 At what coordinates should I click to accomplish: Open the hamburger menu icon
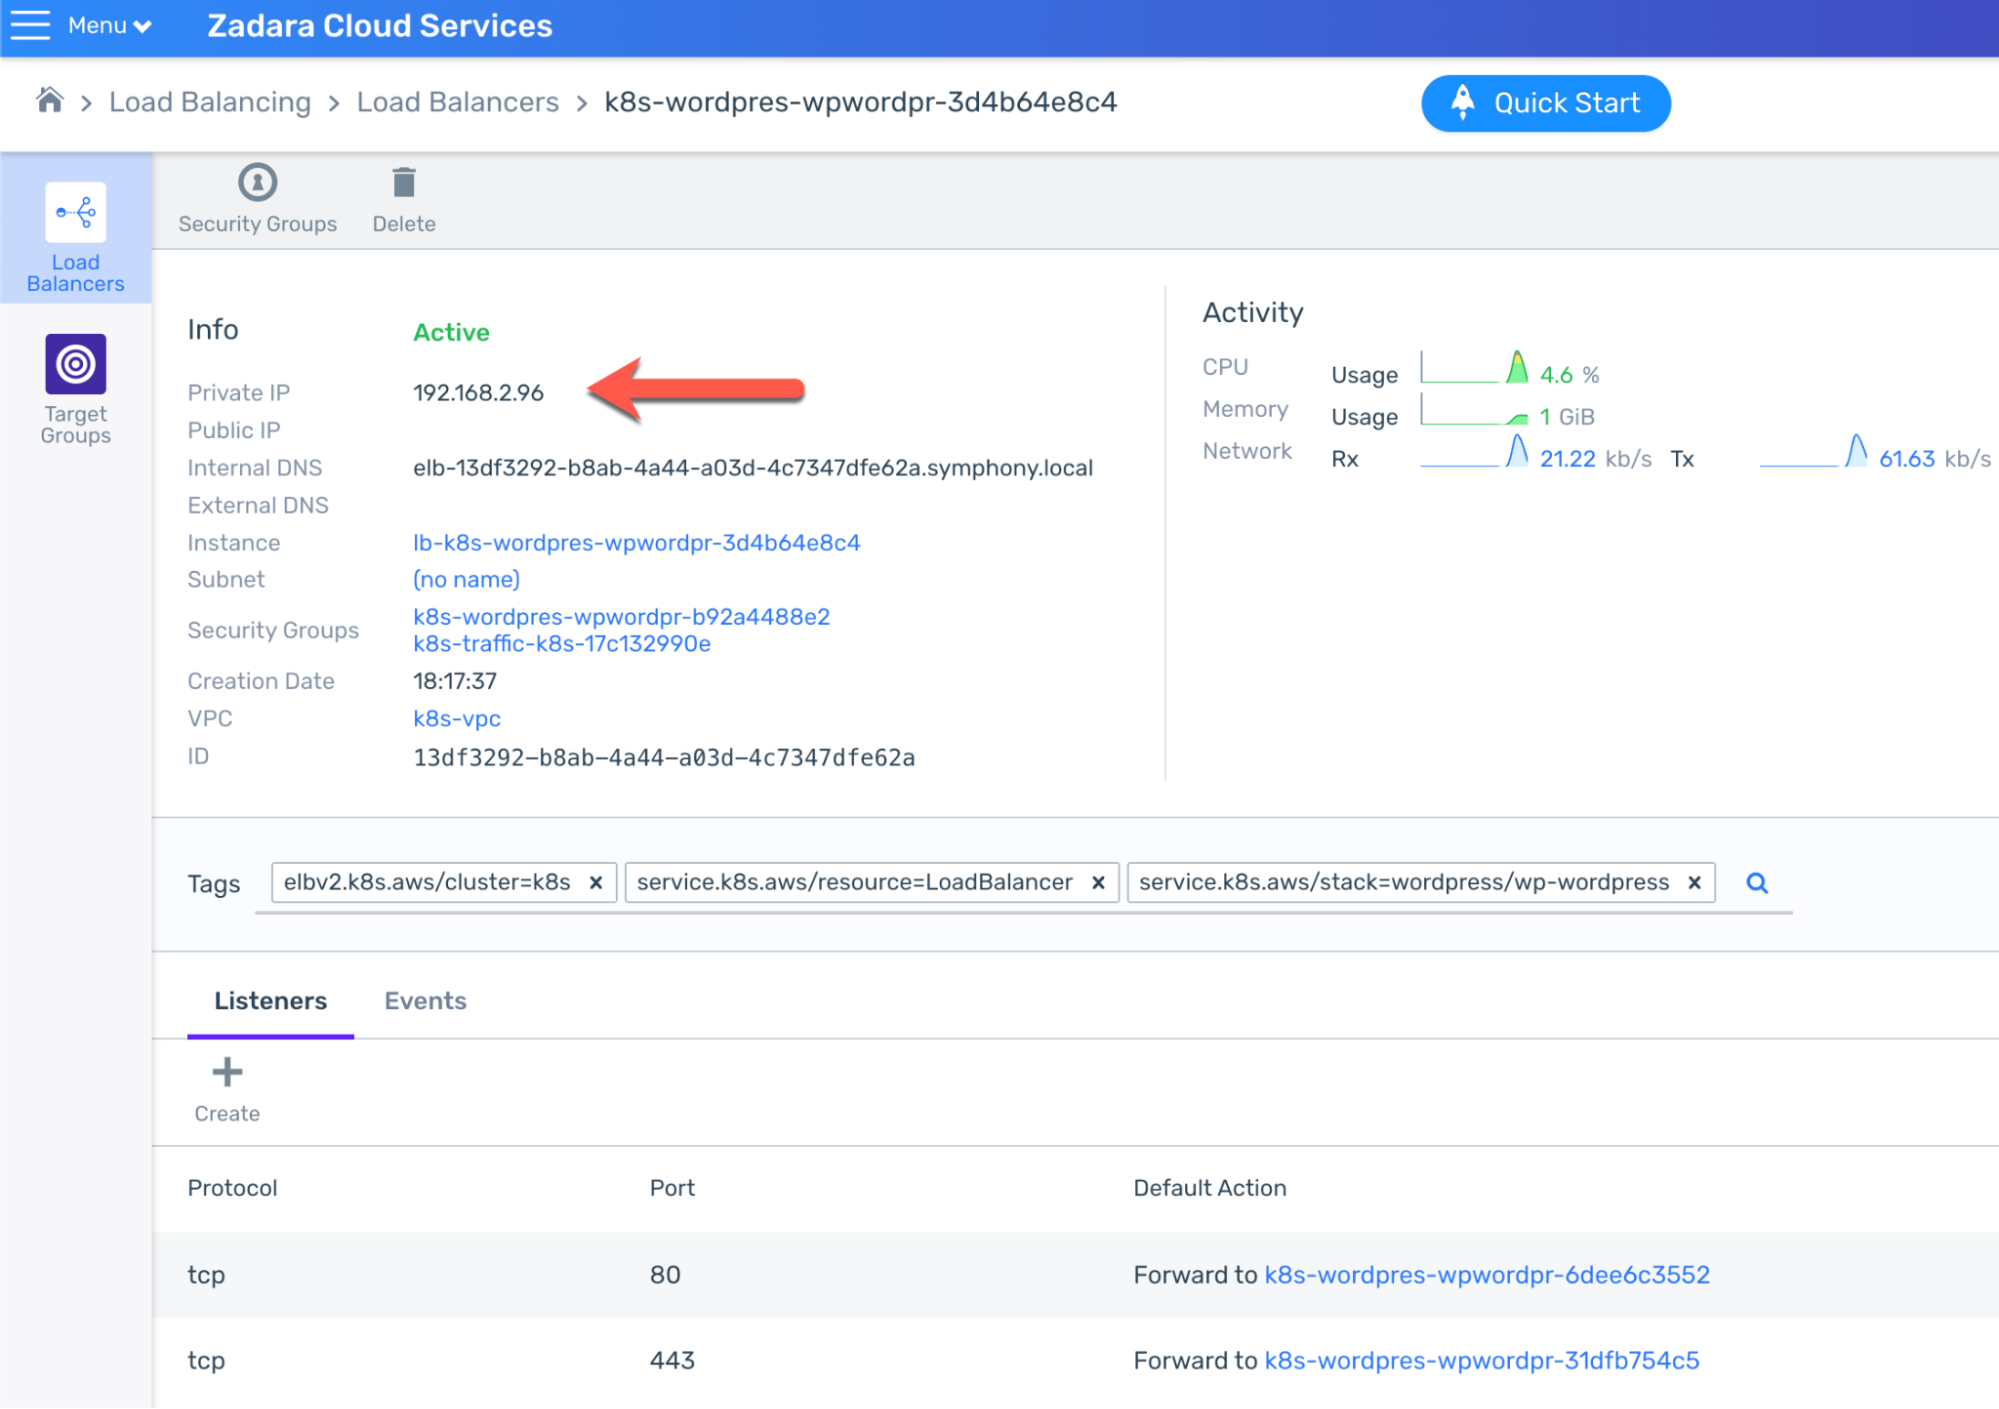(x=30, y=25)
